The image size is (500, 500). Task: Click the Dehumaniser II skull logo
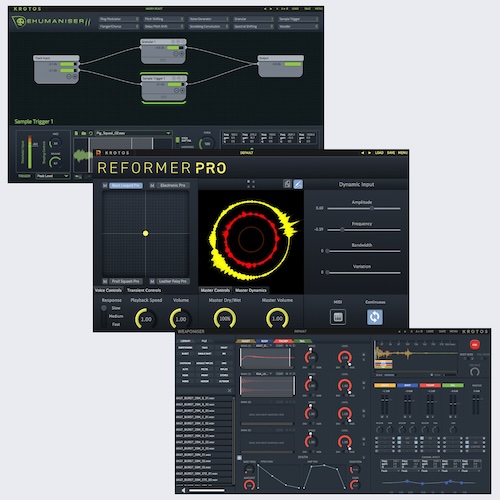tap(19, 22)
